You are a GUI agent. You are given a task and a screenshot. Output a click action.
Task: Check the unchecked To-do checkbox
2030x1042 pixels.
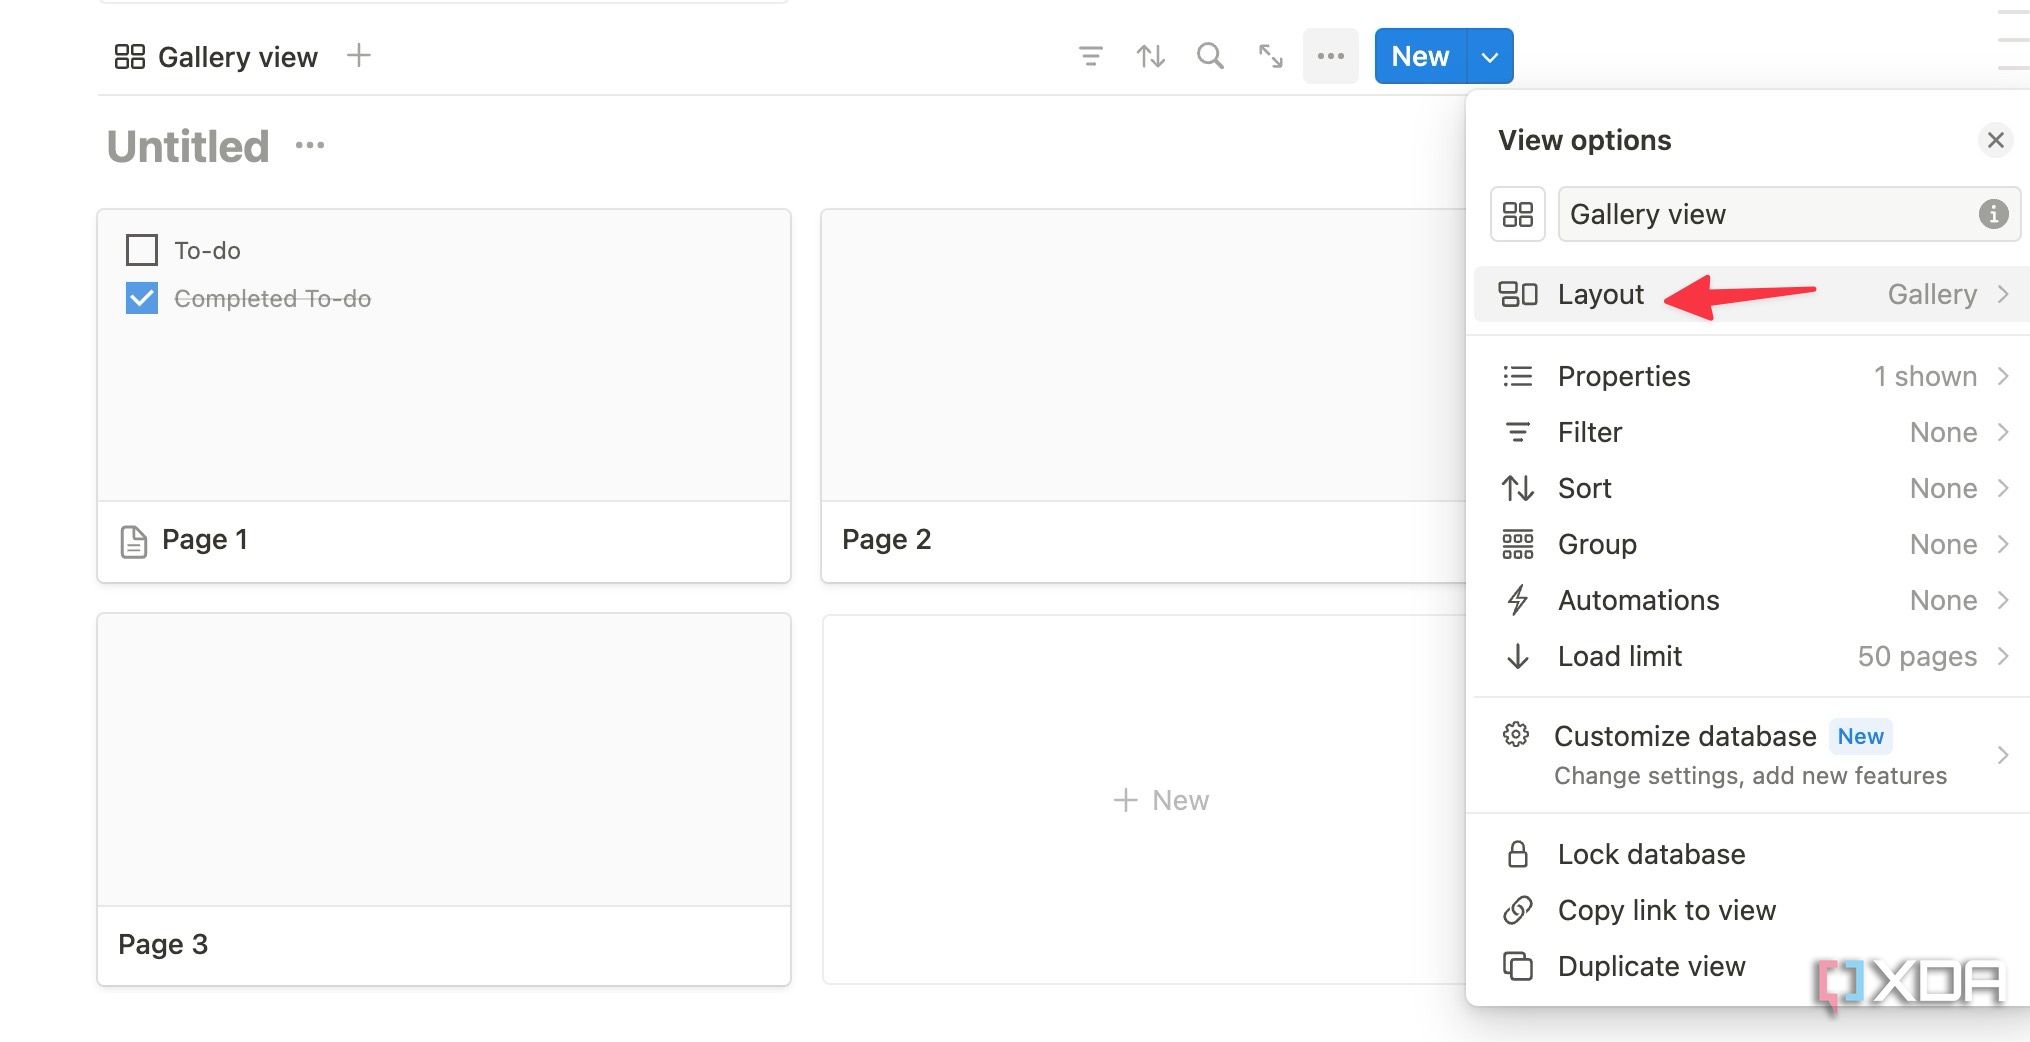click(x=142, y=250)
